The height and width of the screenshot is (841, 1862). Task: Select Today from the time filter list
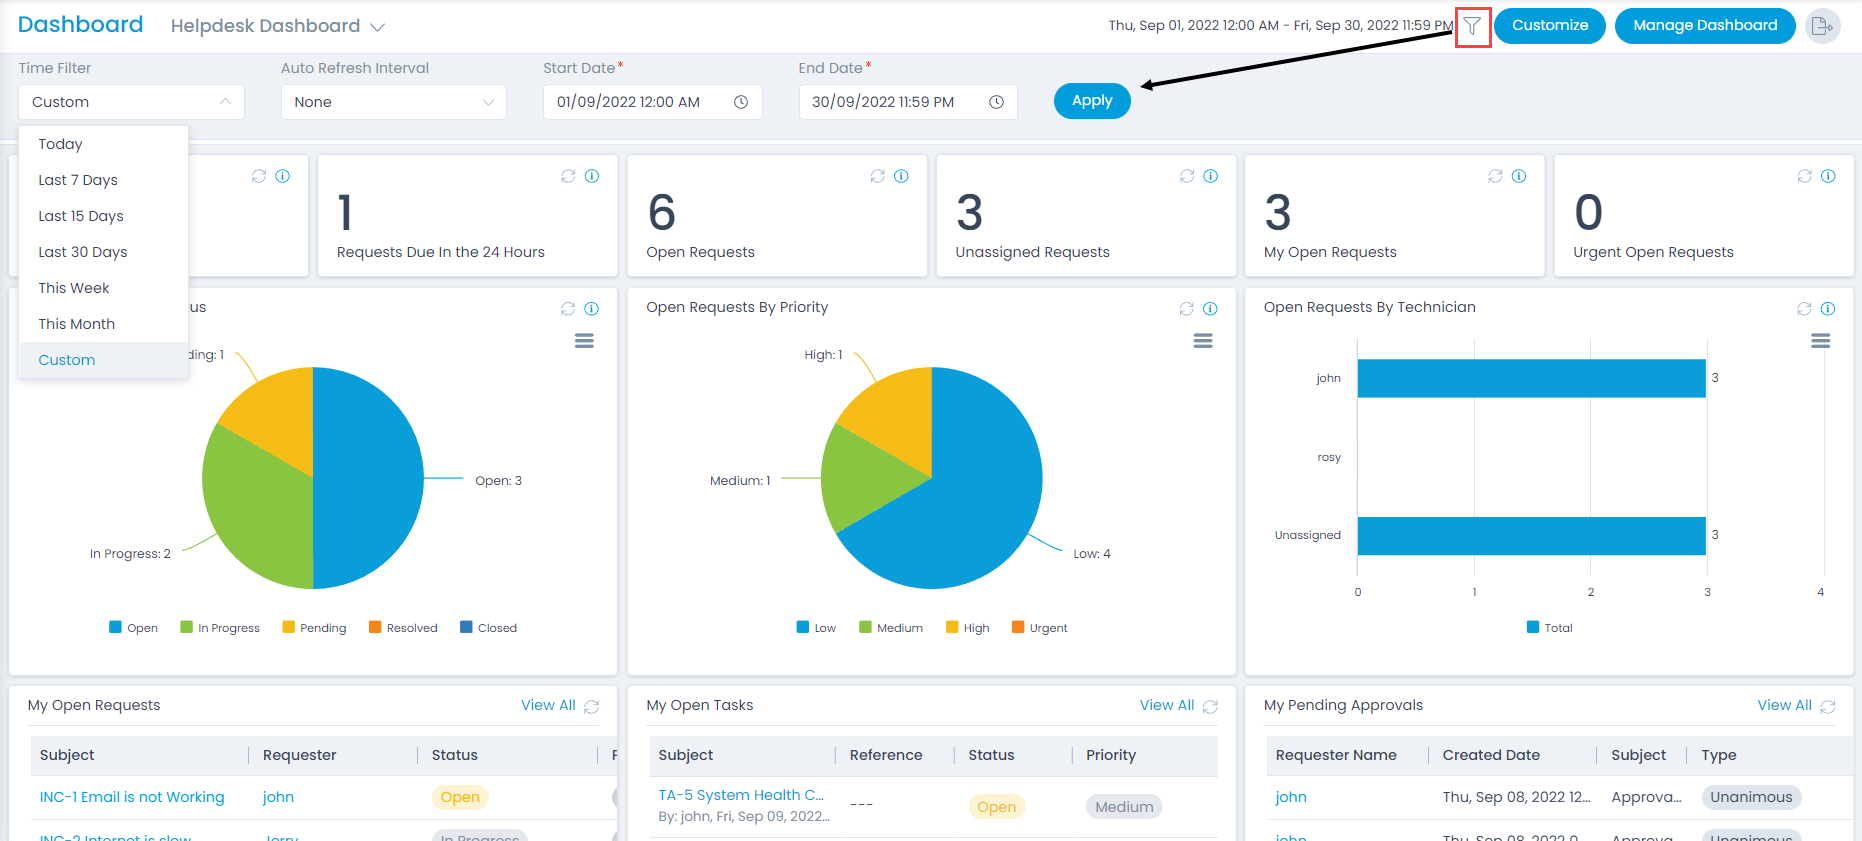tap(104, 144)
